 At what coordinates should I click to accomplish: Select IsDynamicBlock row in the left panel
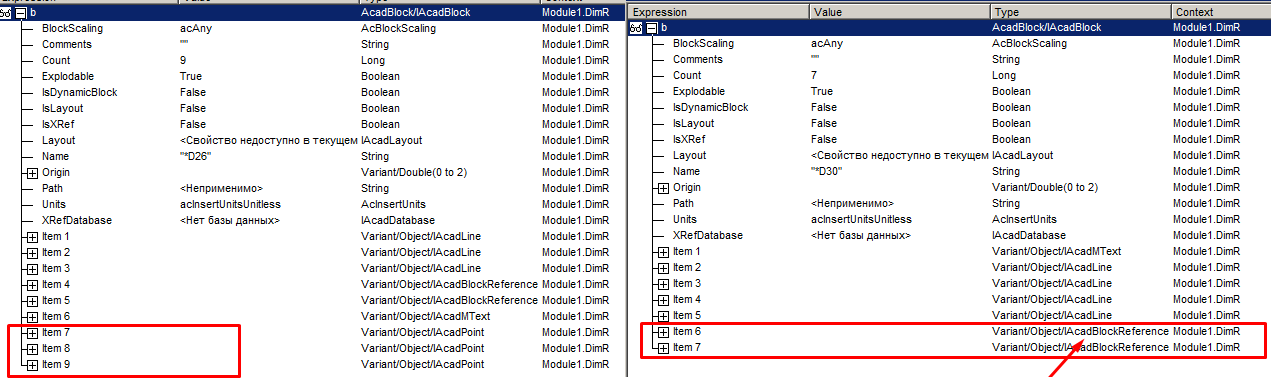313,92
